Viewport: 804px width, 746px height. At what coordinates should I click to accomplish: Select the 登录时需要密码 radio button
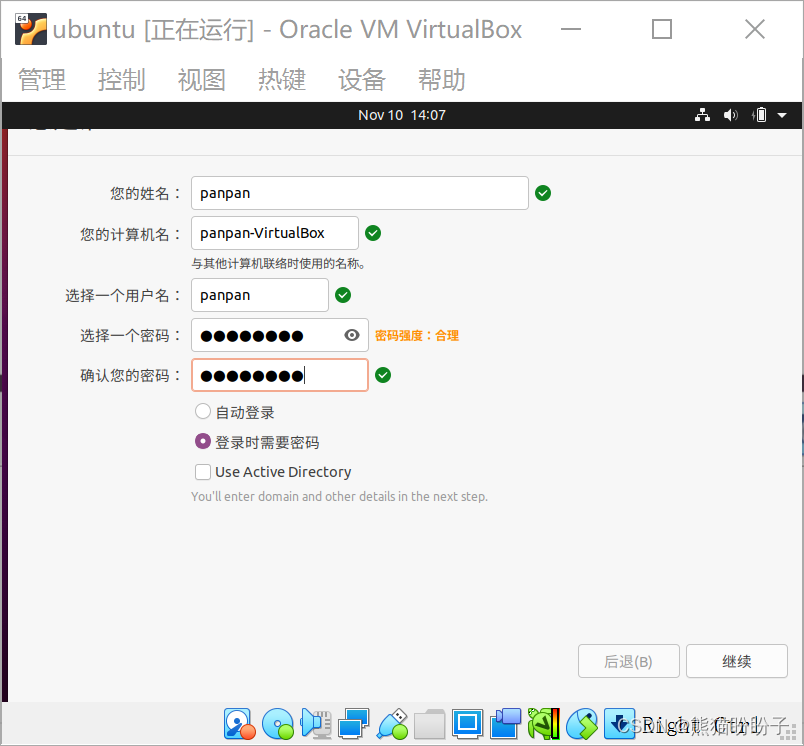[203, 441]
